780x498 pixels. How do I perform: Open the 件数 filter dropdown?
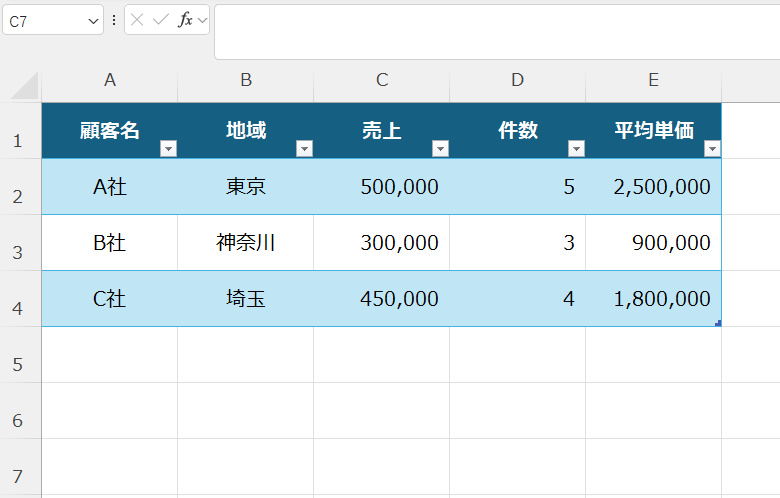tap(576, 149)
